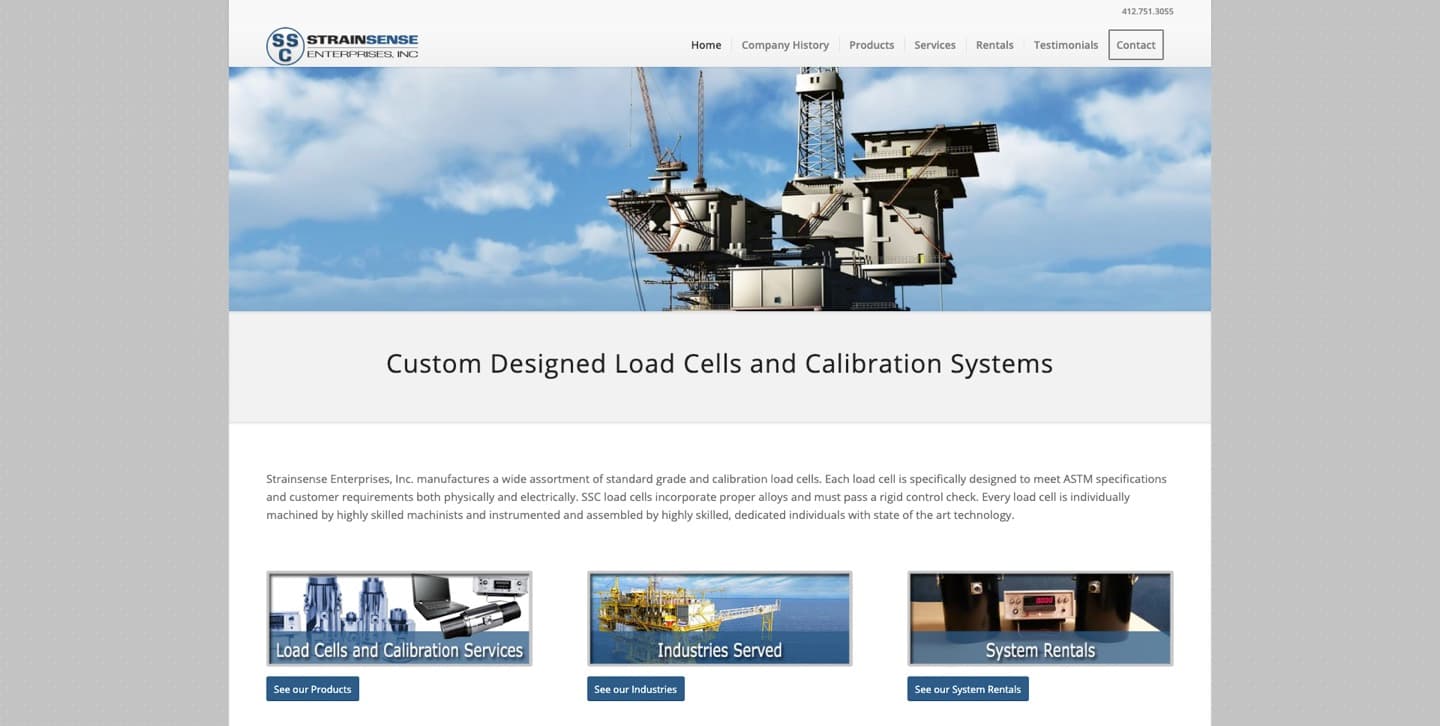The height and width of the screenshot is (726, 1440).
Task: Go to Company History page
Action: click(785, 45)
